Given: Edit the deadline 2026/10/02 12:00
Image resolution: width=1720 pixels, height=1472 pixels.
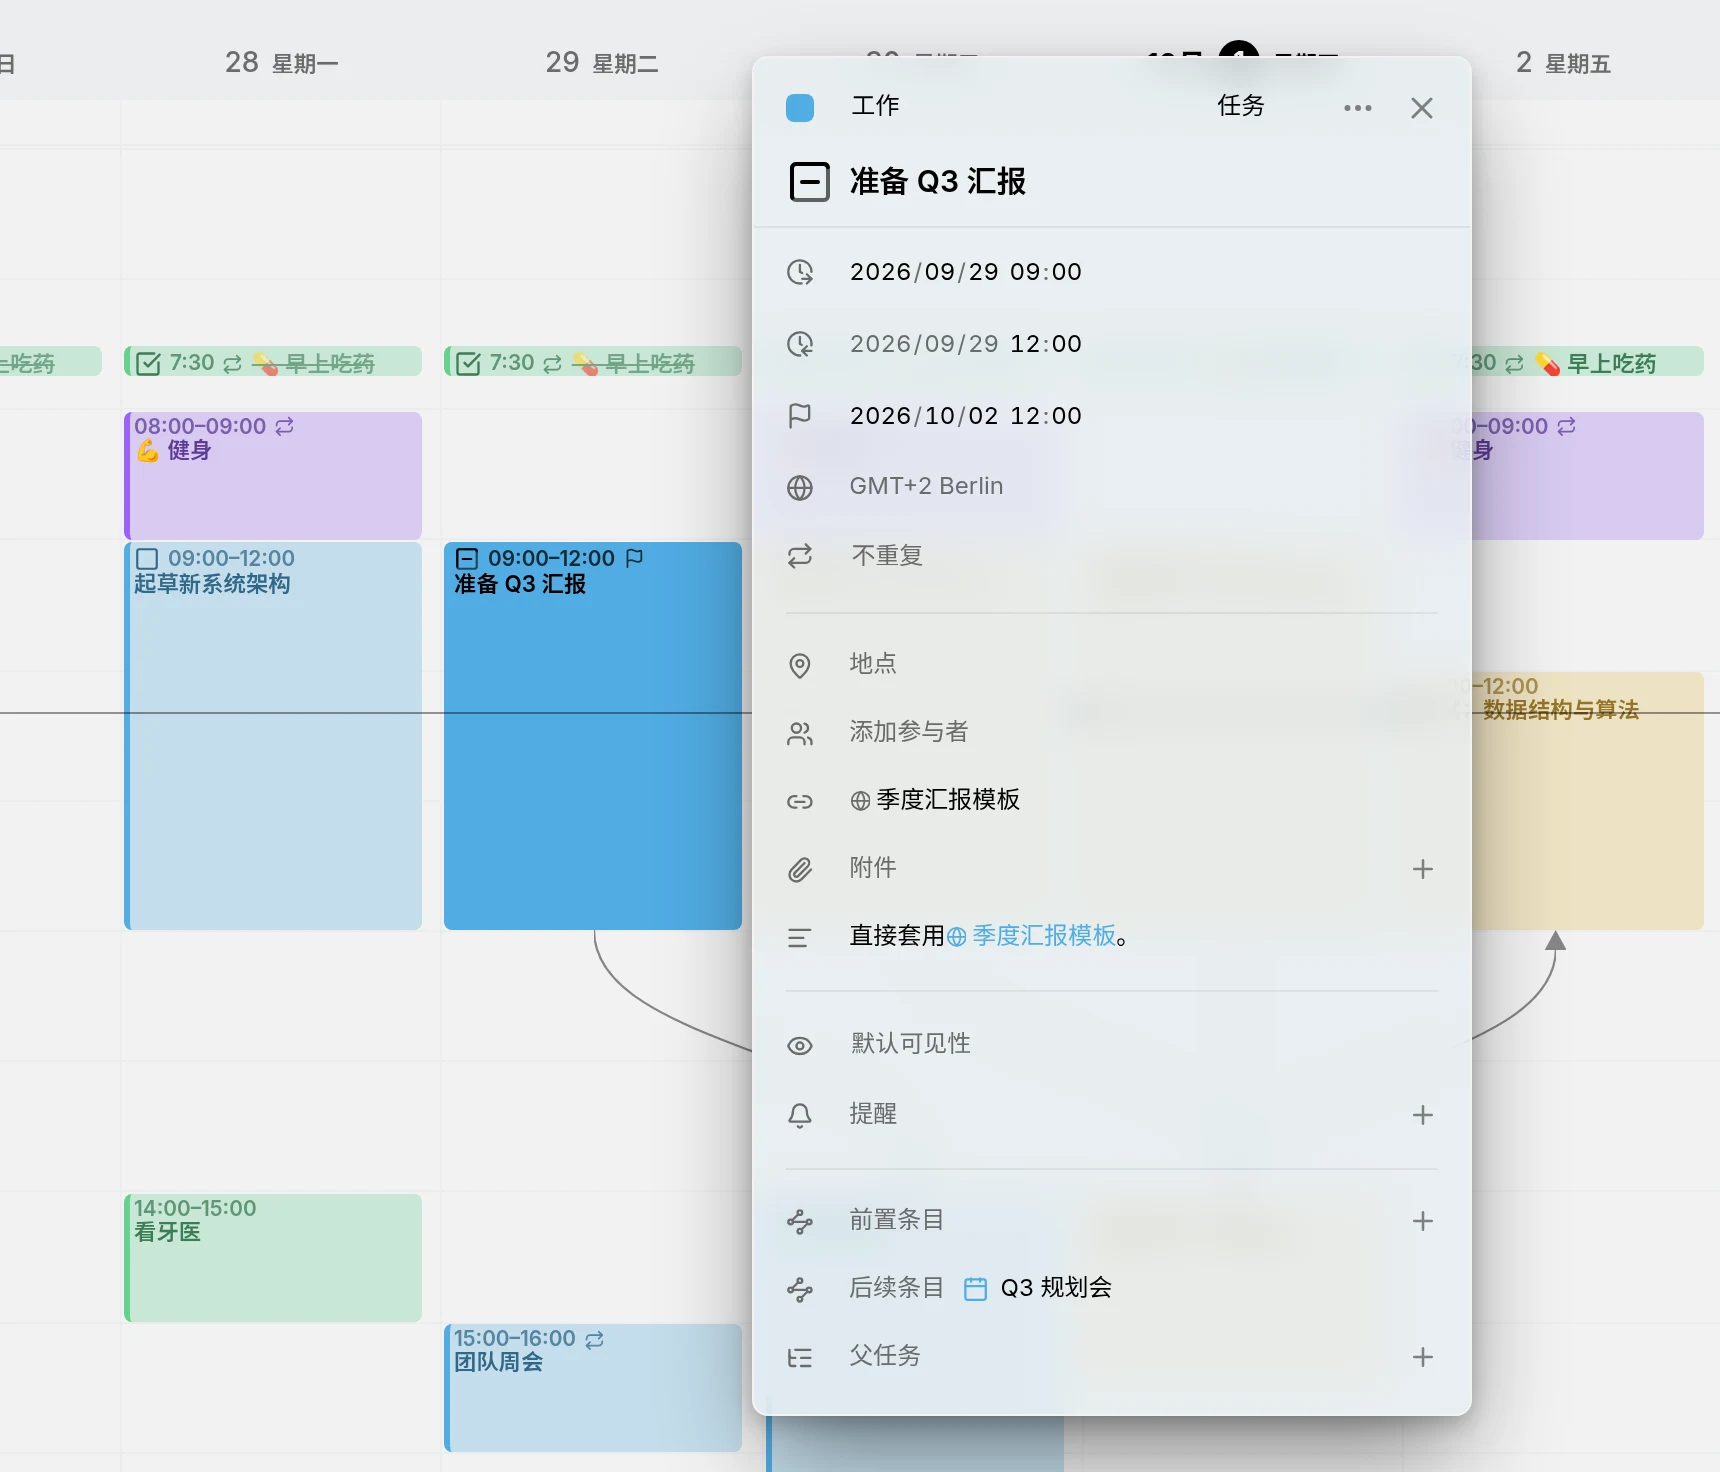Looking at the screenshot, I should click(965, 416).
